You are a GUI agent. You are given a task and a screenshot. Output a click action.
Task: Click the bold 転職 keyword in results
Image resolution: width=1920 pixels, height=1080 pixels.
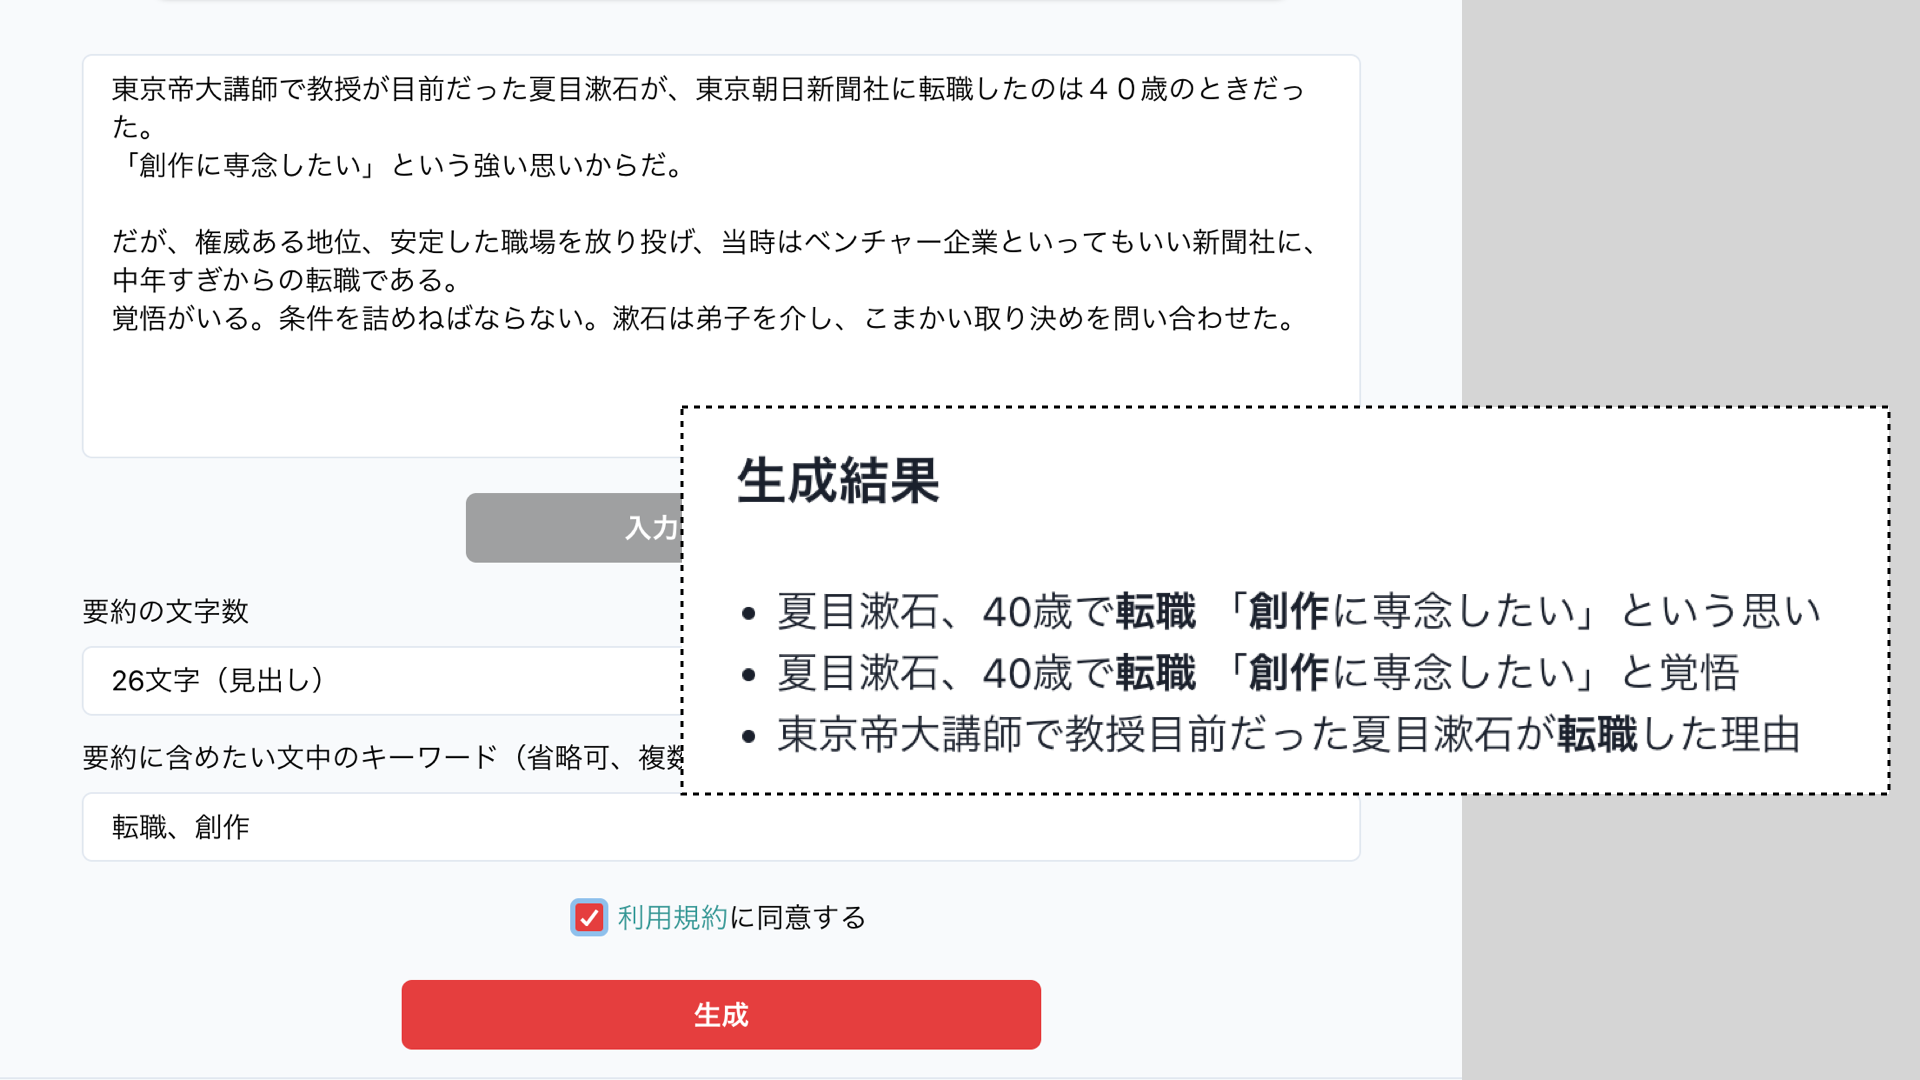1156,611
